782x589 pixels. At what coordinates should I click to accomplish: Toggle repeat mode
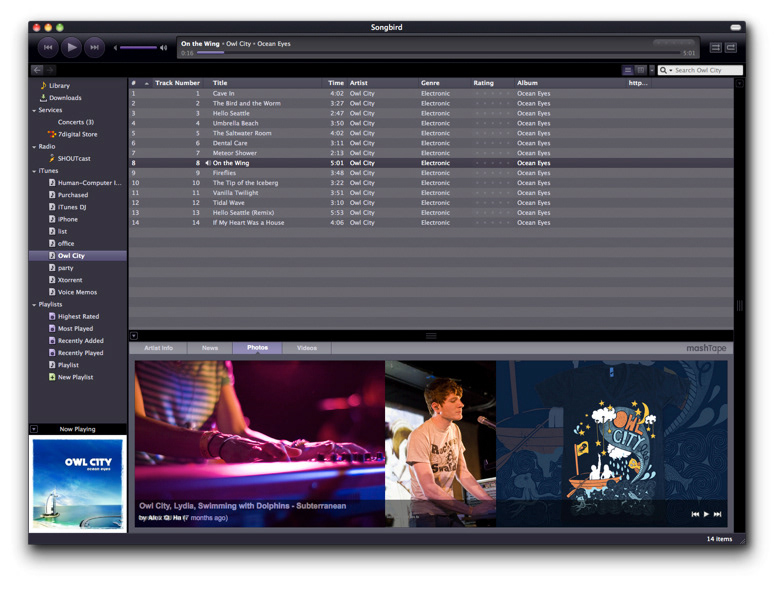click(x=731, y=47)
